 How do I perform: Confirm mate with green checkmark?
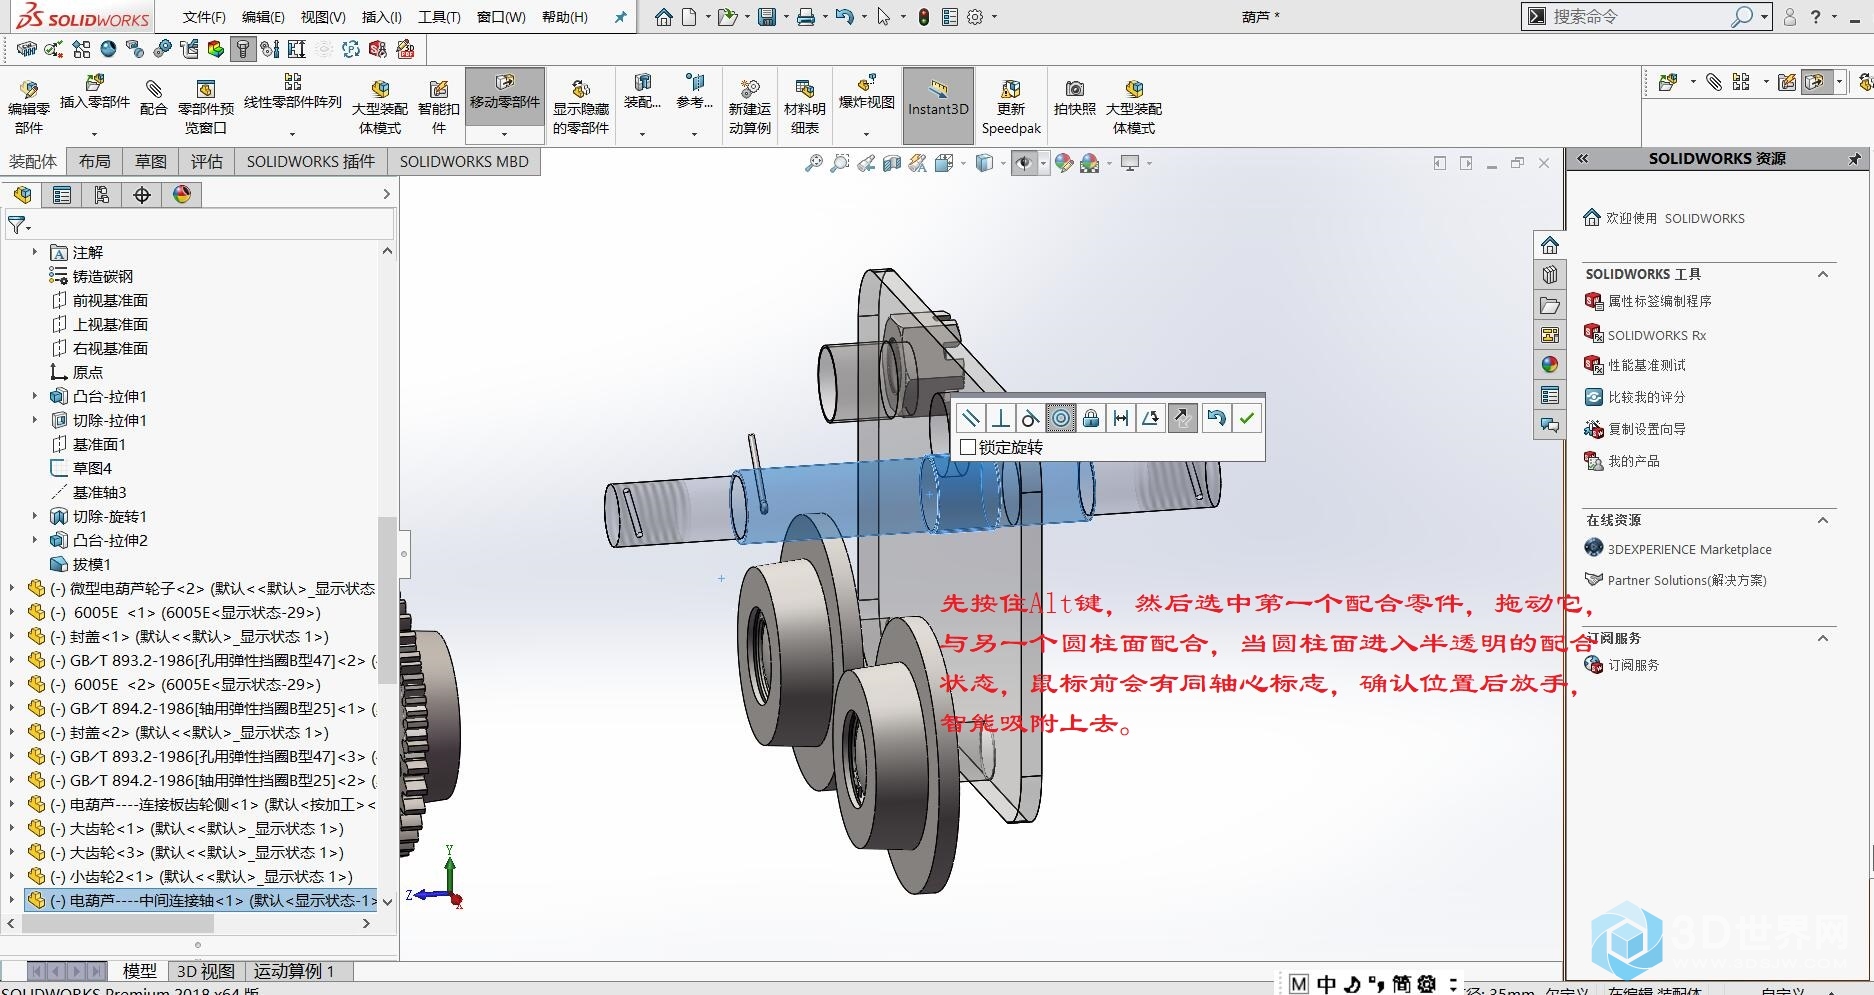[1246, 418]
